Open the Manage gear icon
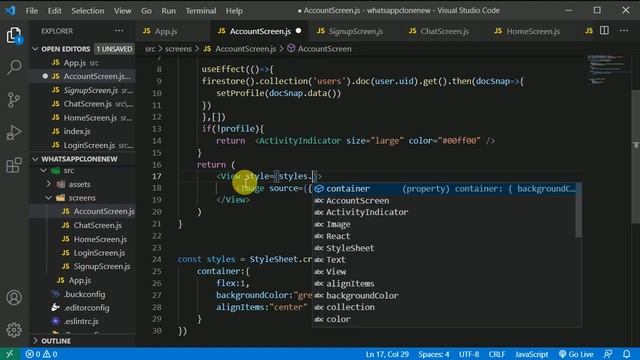This screenshot has height=360, width=640. (x=14, y=330)
